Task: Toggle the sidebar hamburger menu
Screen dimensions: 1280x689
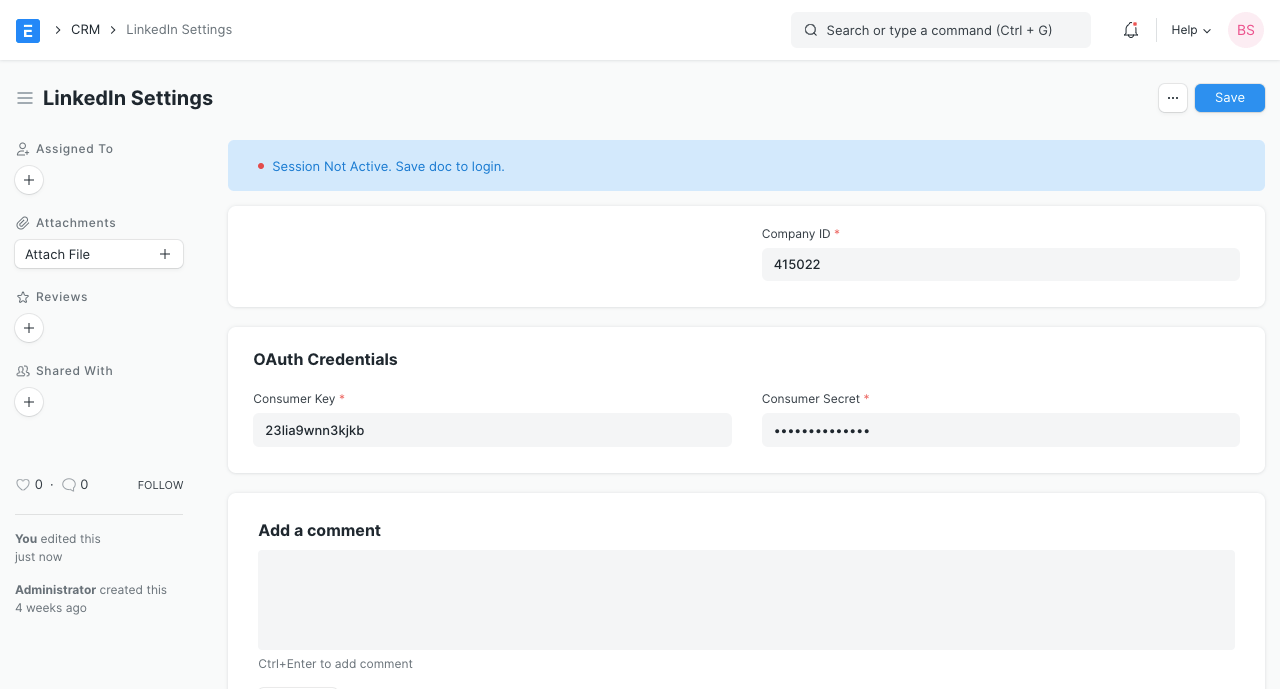Action: 25,98
